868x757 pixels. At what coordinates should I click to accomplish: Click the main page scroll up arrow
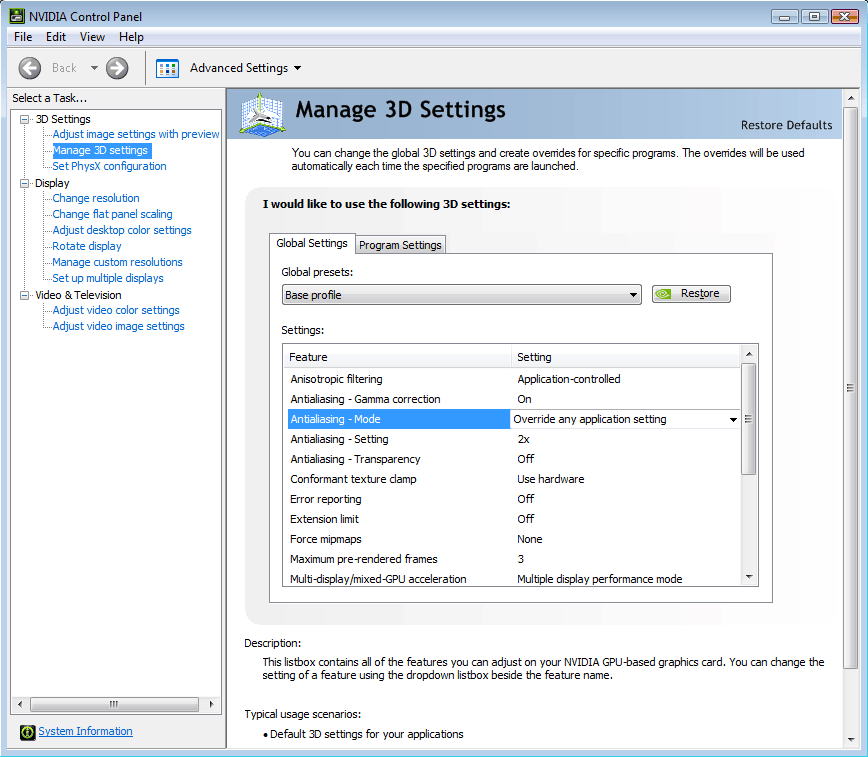click(x=851, y=98)
